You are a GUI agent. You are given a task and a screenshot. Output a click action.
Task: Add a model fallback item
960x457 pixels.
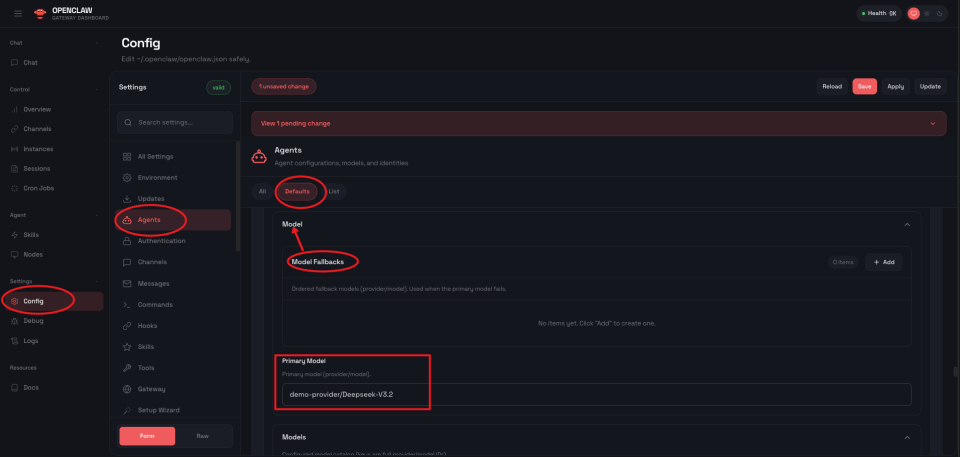[883, 262]
